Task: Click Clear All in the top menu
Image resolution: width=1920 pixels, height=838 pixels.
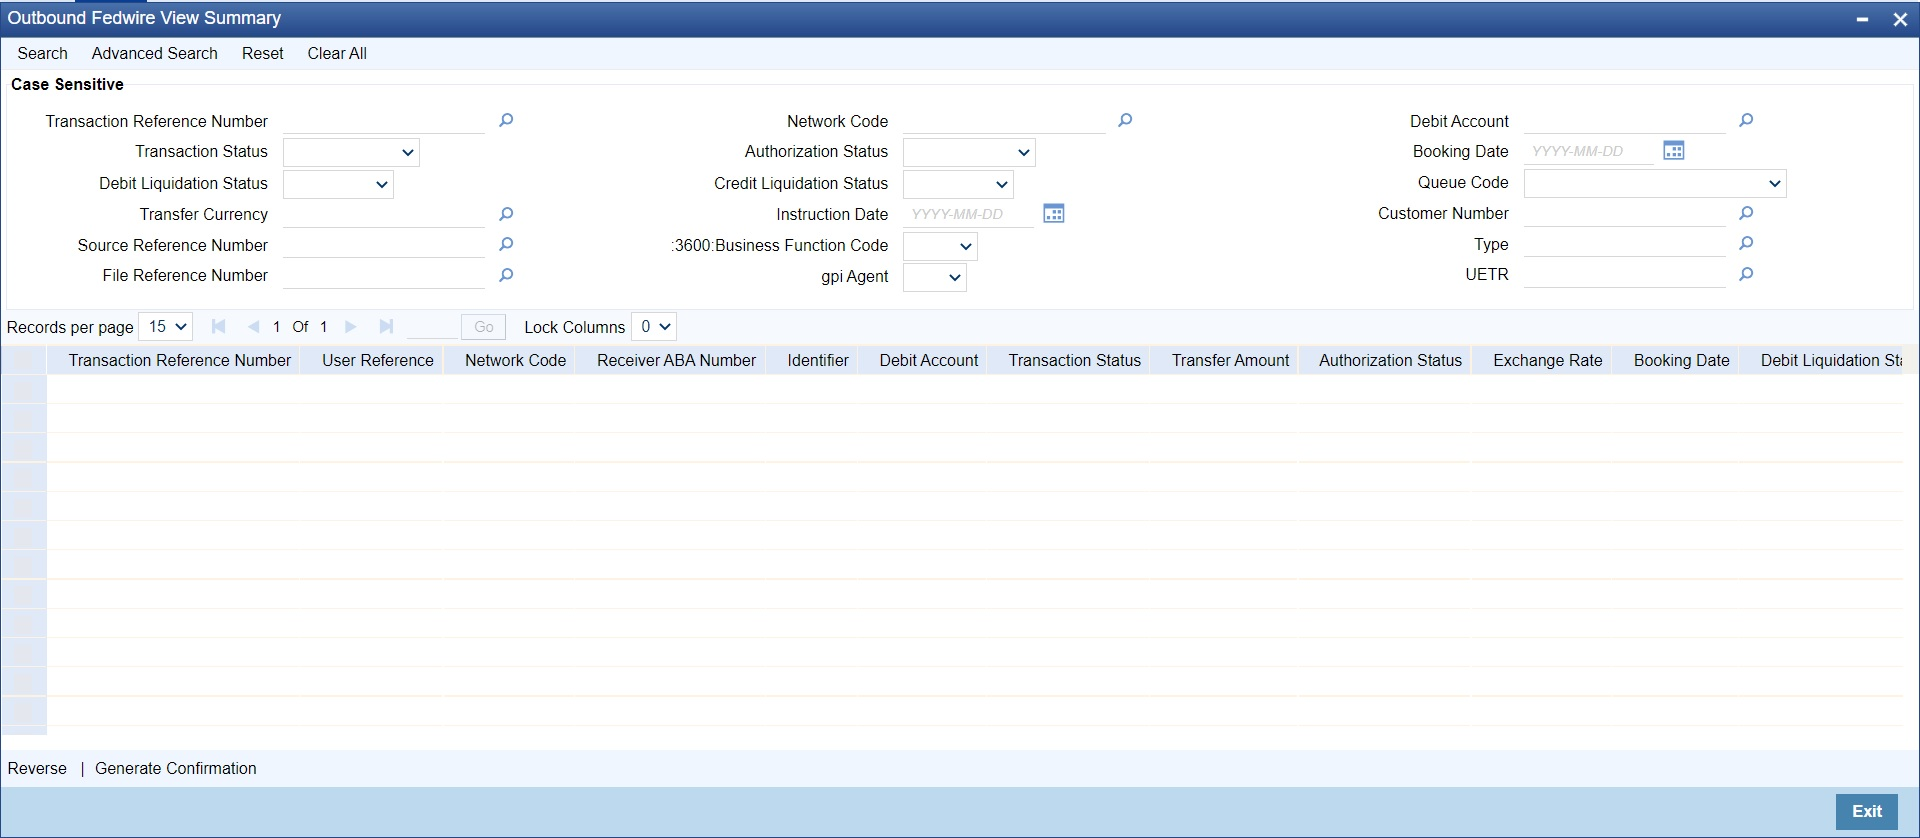Action: [x=337, y=53]
